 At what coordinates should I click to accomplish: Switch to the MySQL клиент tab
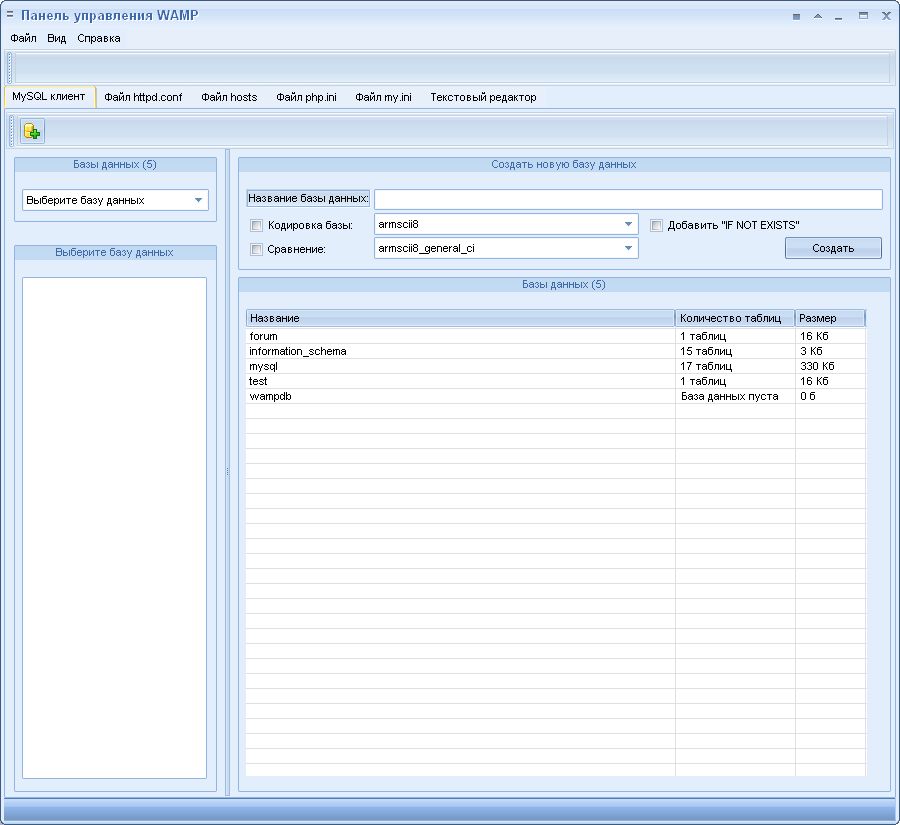tap(49, 96)
